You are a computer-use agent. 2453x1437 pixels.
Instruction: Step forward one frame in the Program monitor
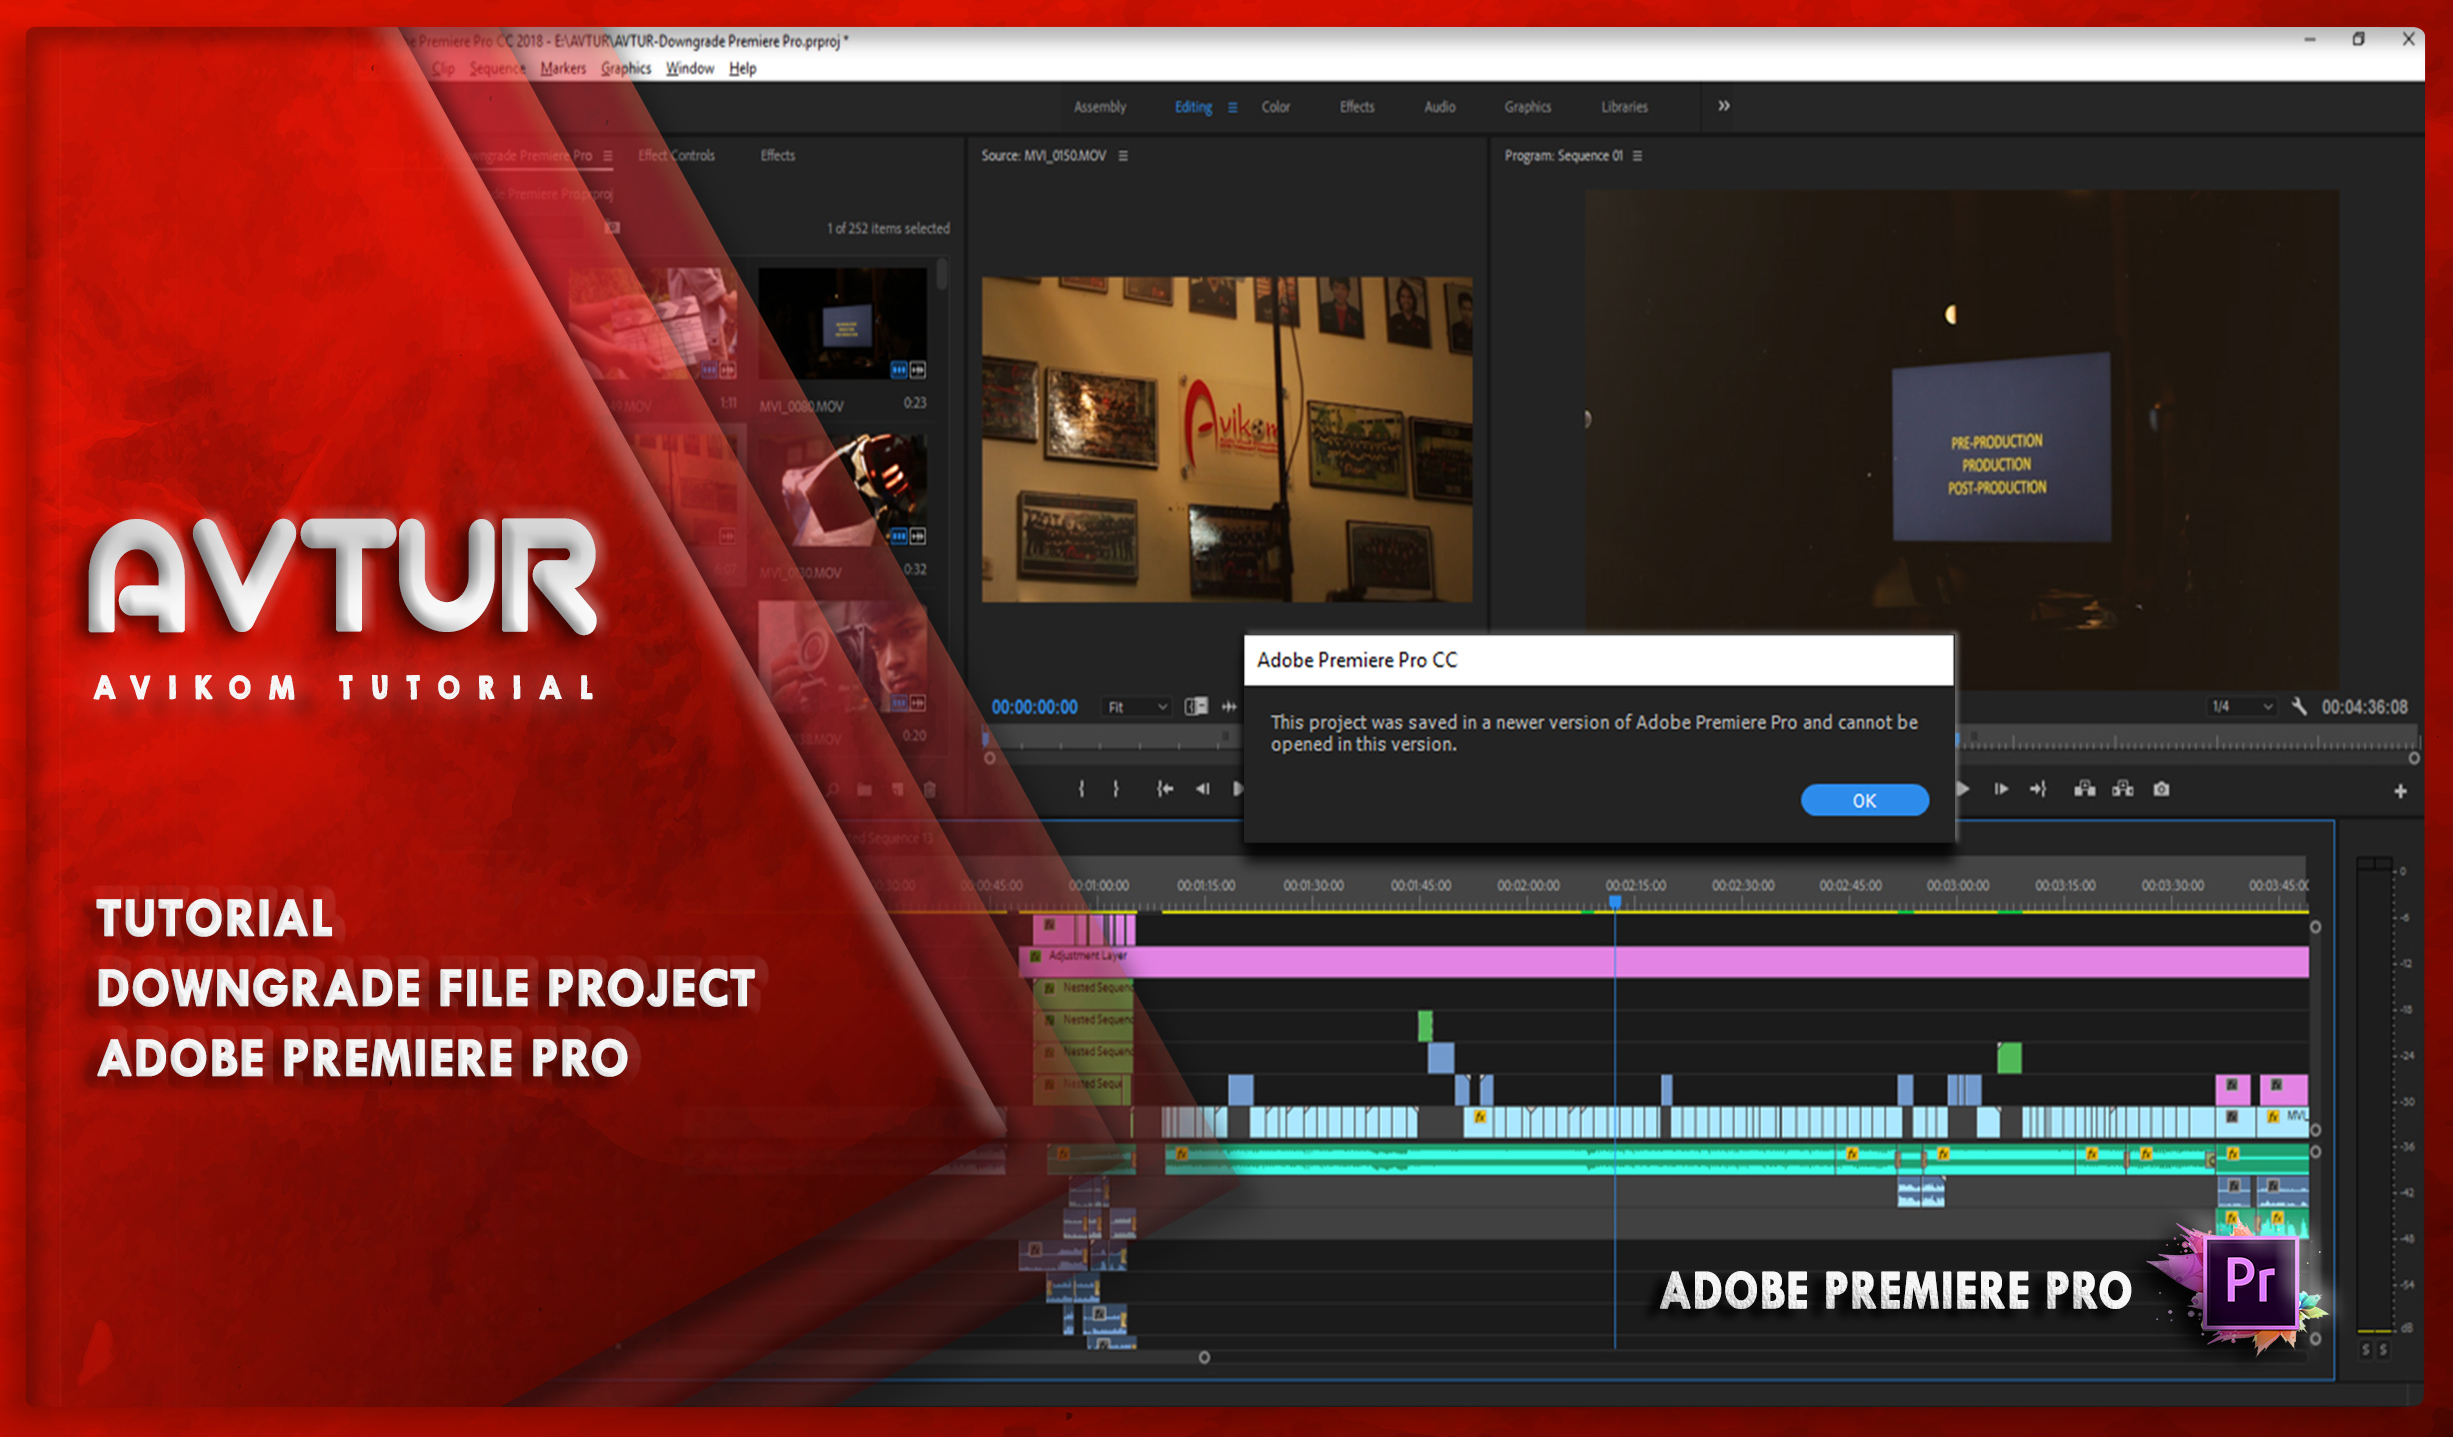2001,789
